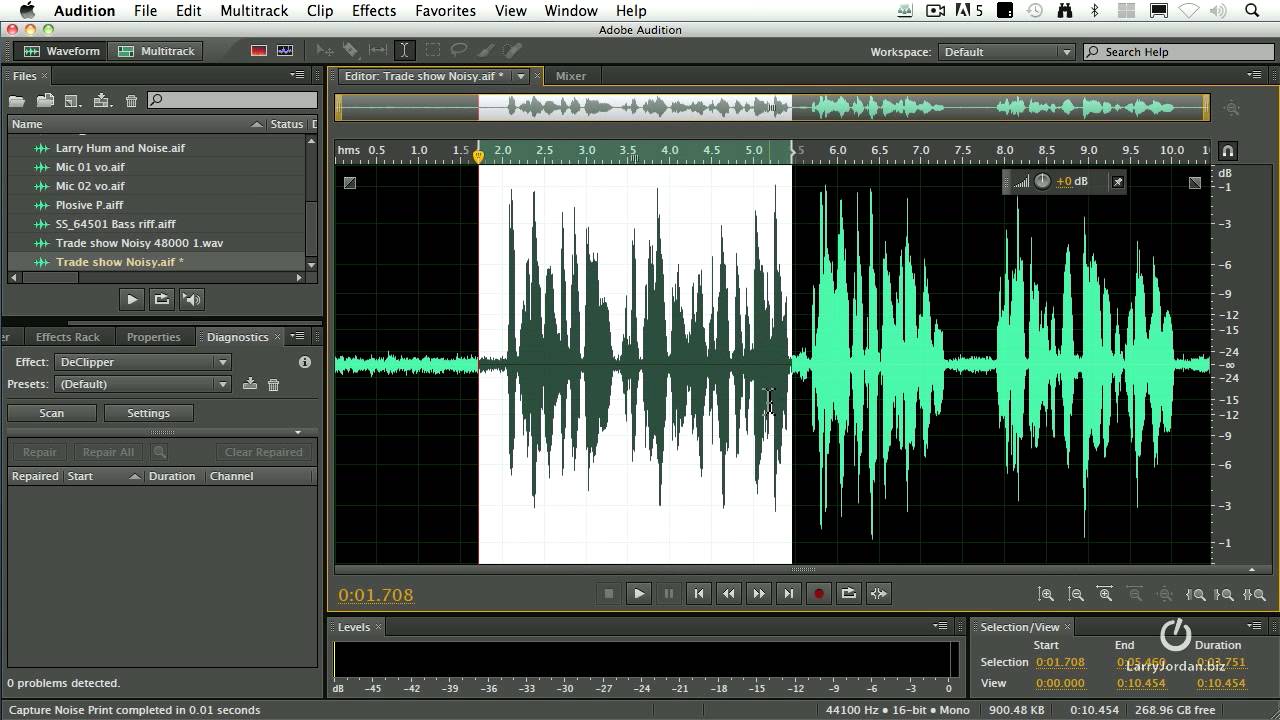The image size is (1280, 720).
Task: Click the Save Preset icon
Action: coord(250,384)
